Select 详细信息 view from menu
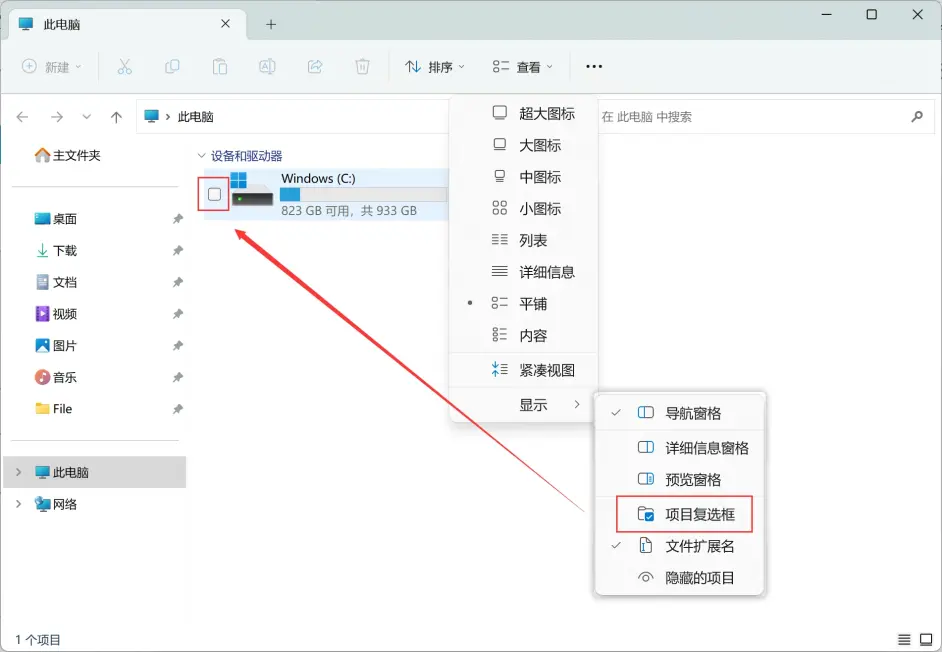Image resolution: width=942 pixels, height=652 pixels. 546,272
